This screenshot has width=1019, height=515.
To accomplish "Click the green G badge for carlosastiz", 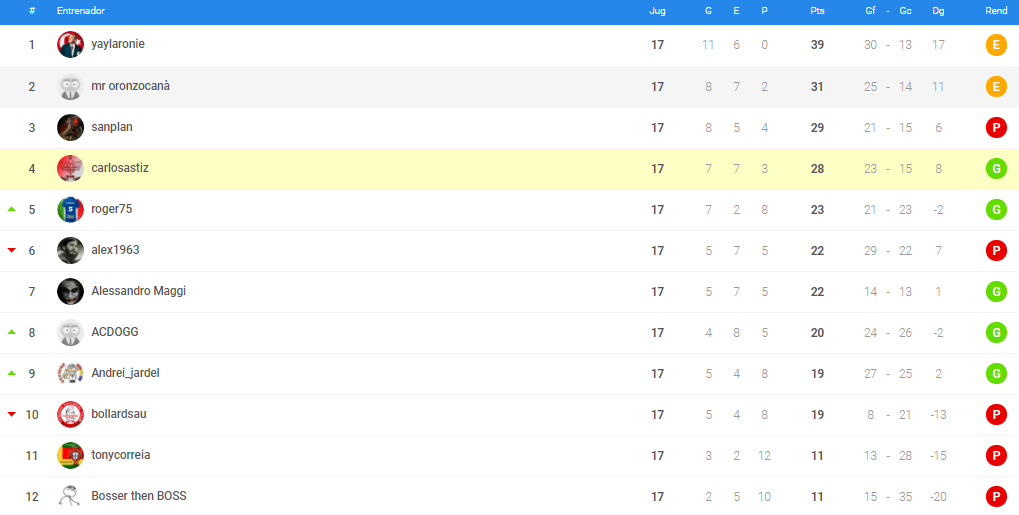I will (996, 168).
